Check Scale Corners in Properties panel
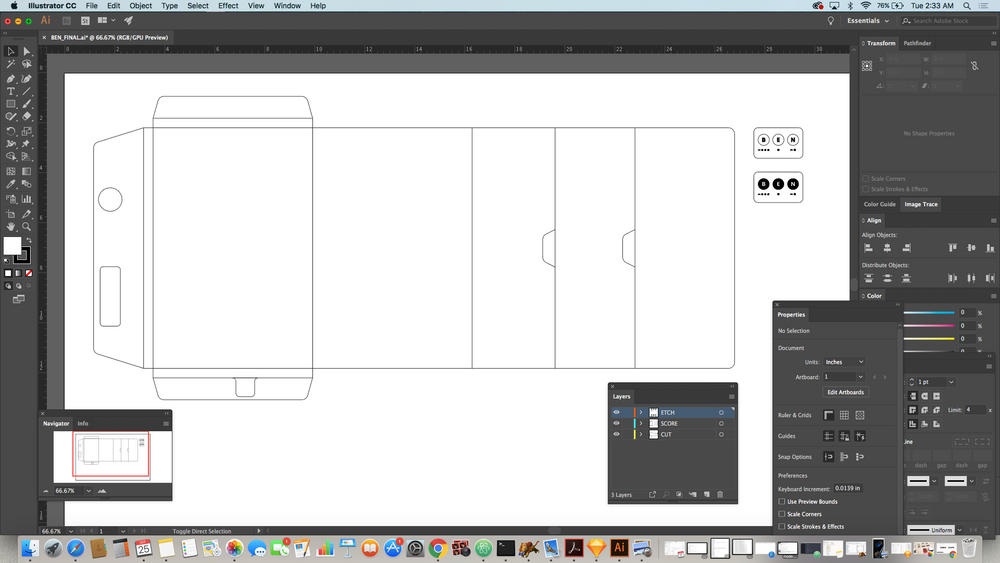 click(x=782, y=514)
